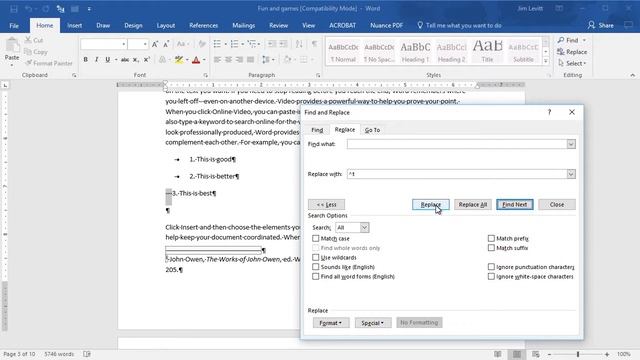Open the File menu
640x360 pixels.
pyautogui.click(x=14, y=25)
